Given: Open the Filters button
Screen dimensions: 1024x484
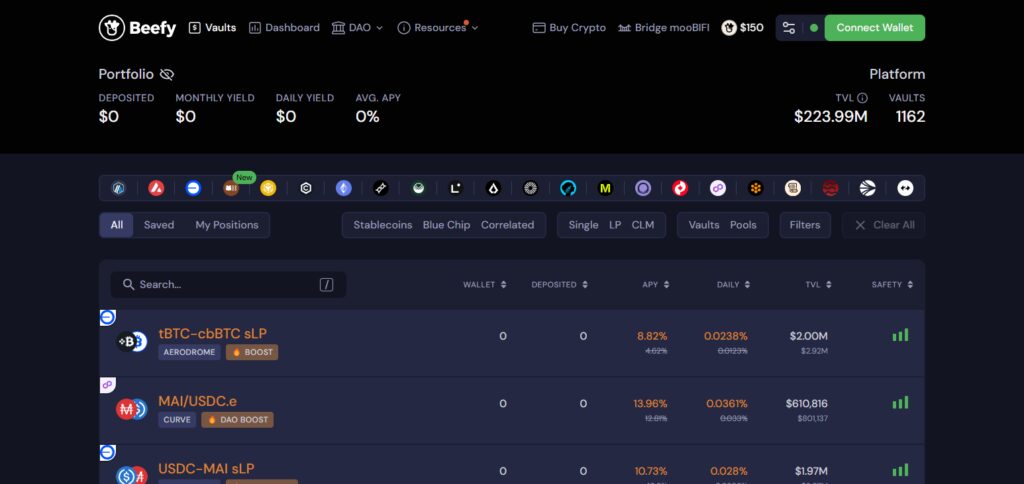Looking at the screenshot, I should point(805,225).
